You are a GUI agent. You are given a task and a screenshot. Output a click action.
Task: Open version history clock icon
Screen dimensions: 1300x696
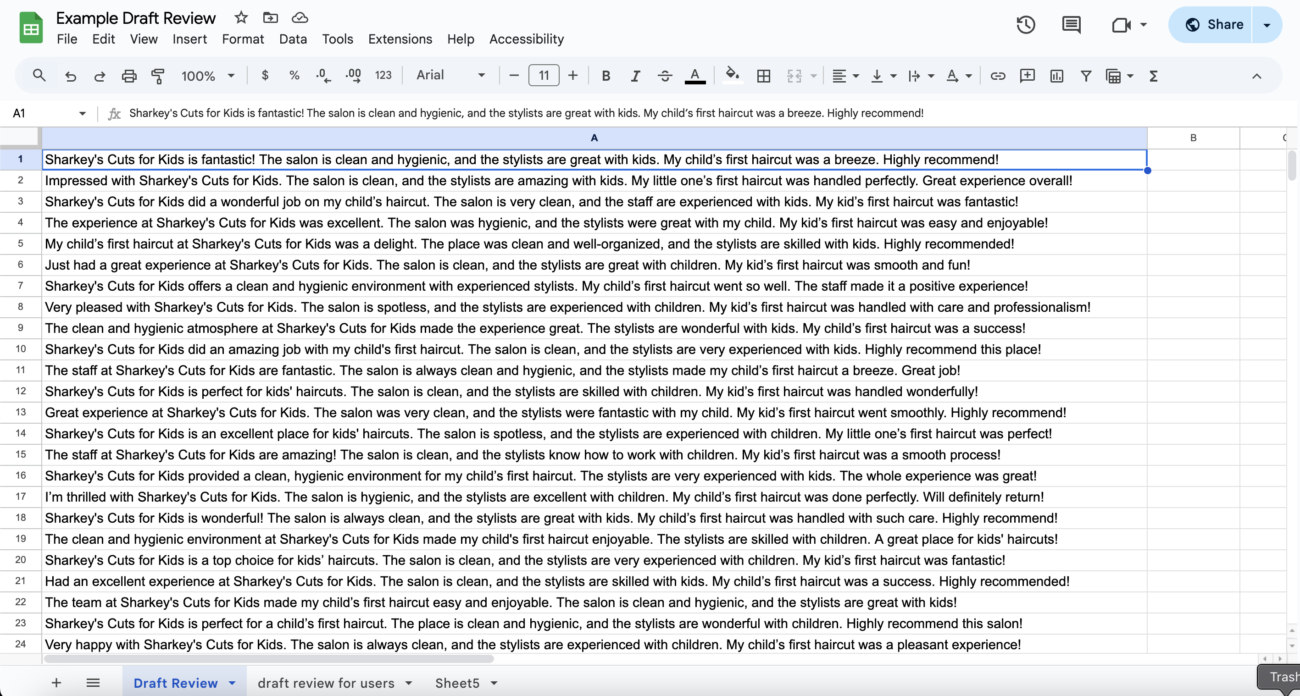tap(1025, 25)
